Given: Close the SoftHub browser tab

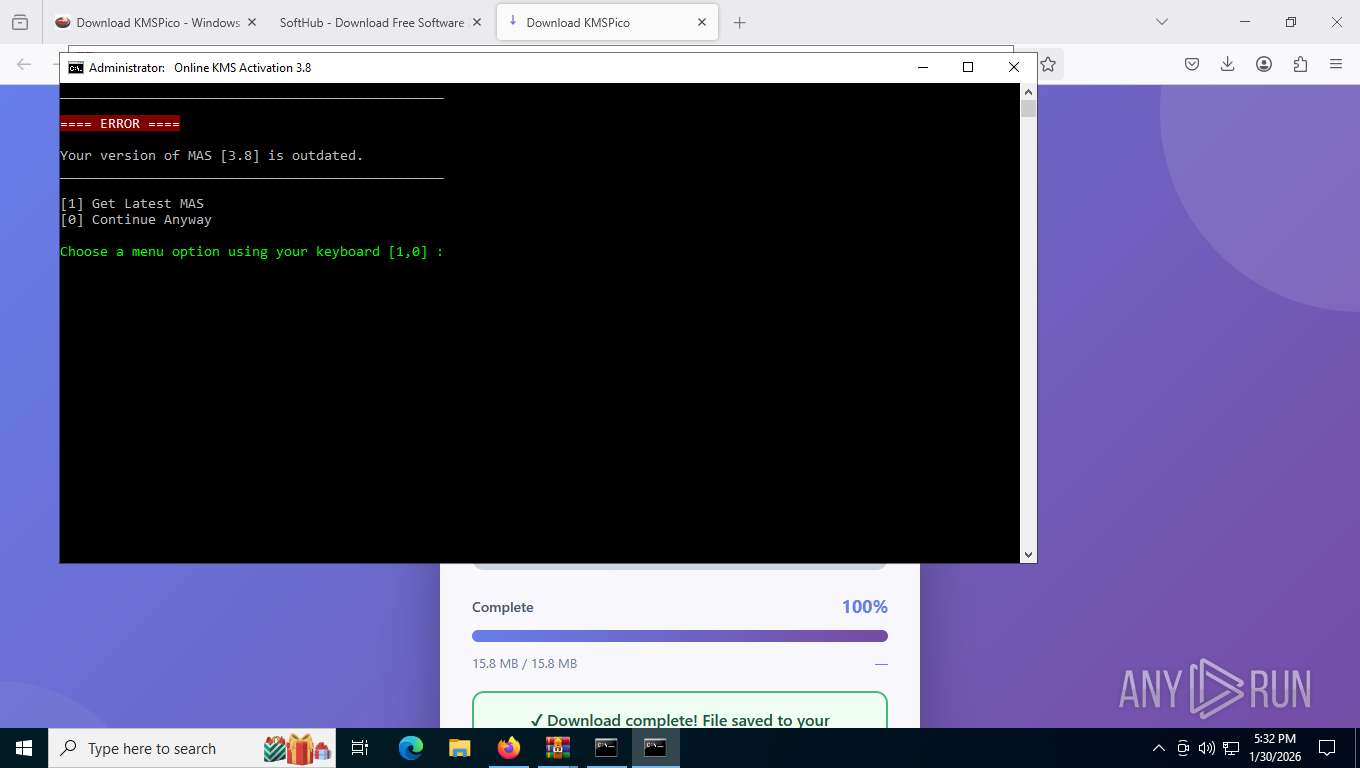Looking at the screenshot, I should pos(477,22).
